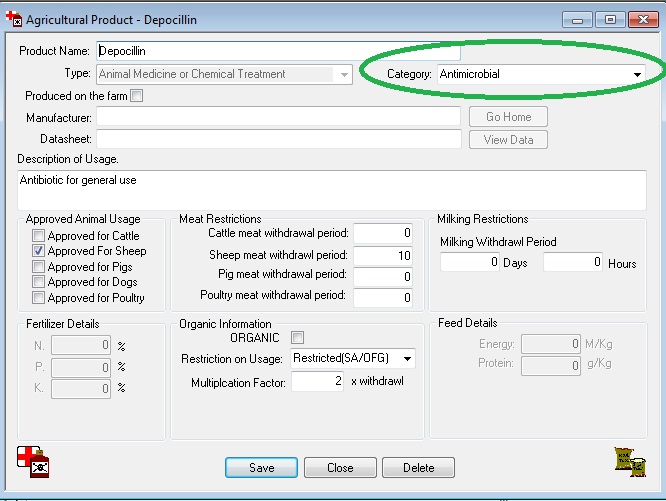Screen dimensions: 666x501
Task: Edit the Product Name field
Action: [278, 51]
